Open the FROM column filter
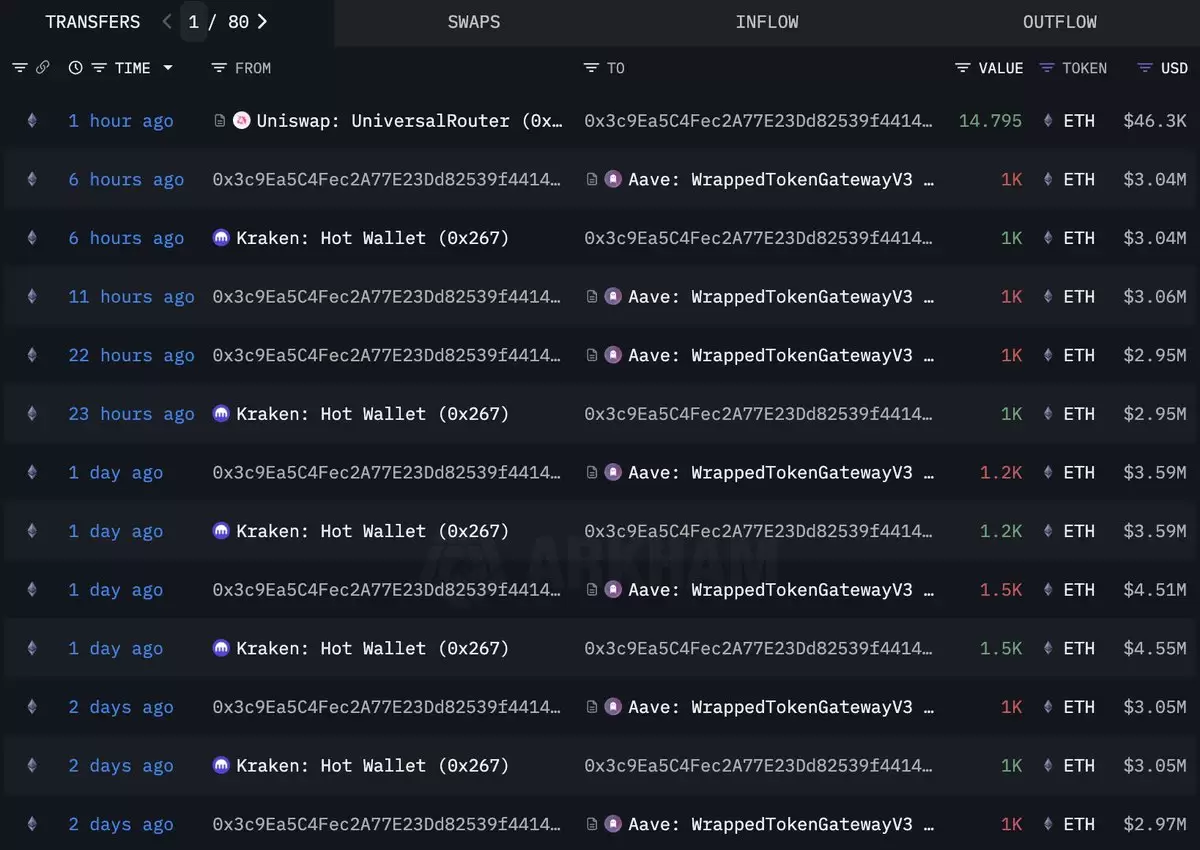This screenshot has height=850, width=1200. pyautogui.click(x=220, y=68)
